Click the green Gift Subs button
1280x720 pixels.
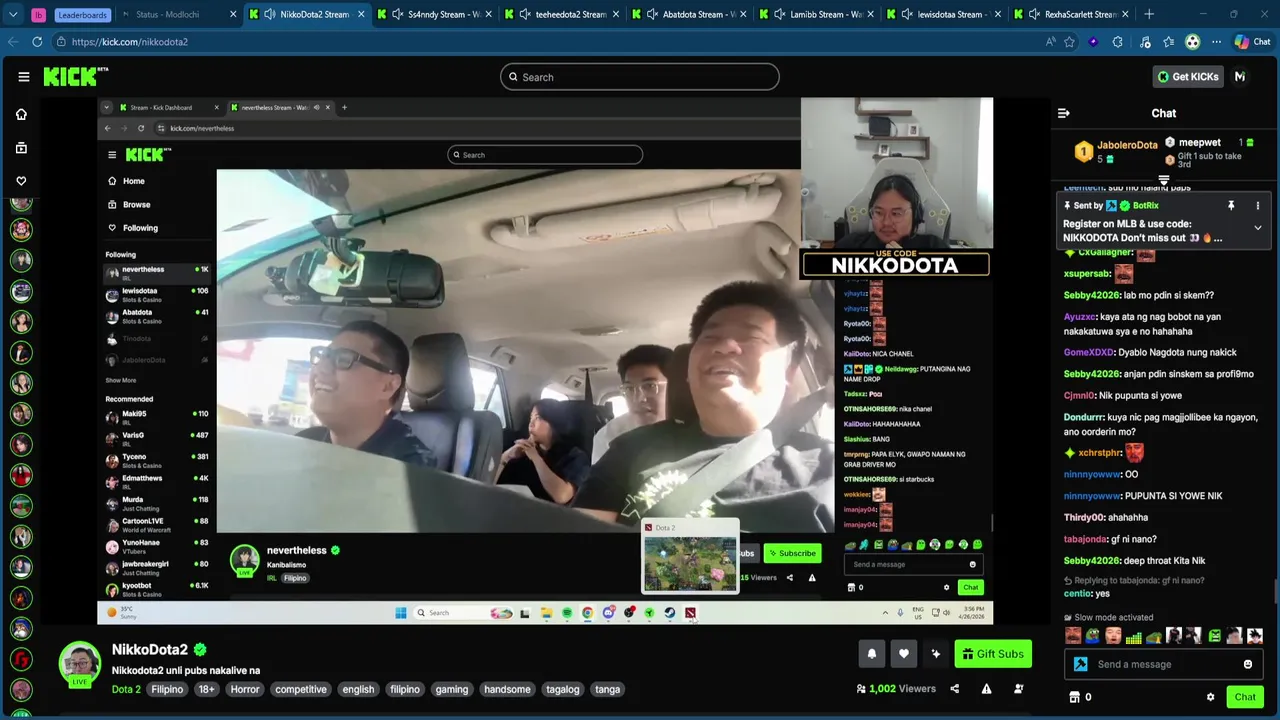pyautogui.click(x=993, y=654)
